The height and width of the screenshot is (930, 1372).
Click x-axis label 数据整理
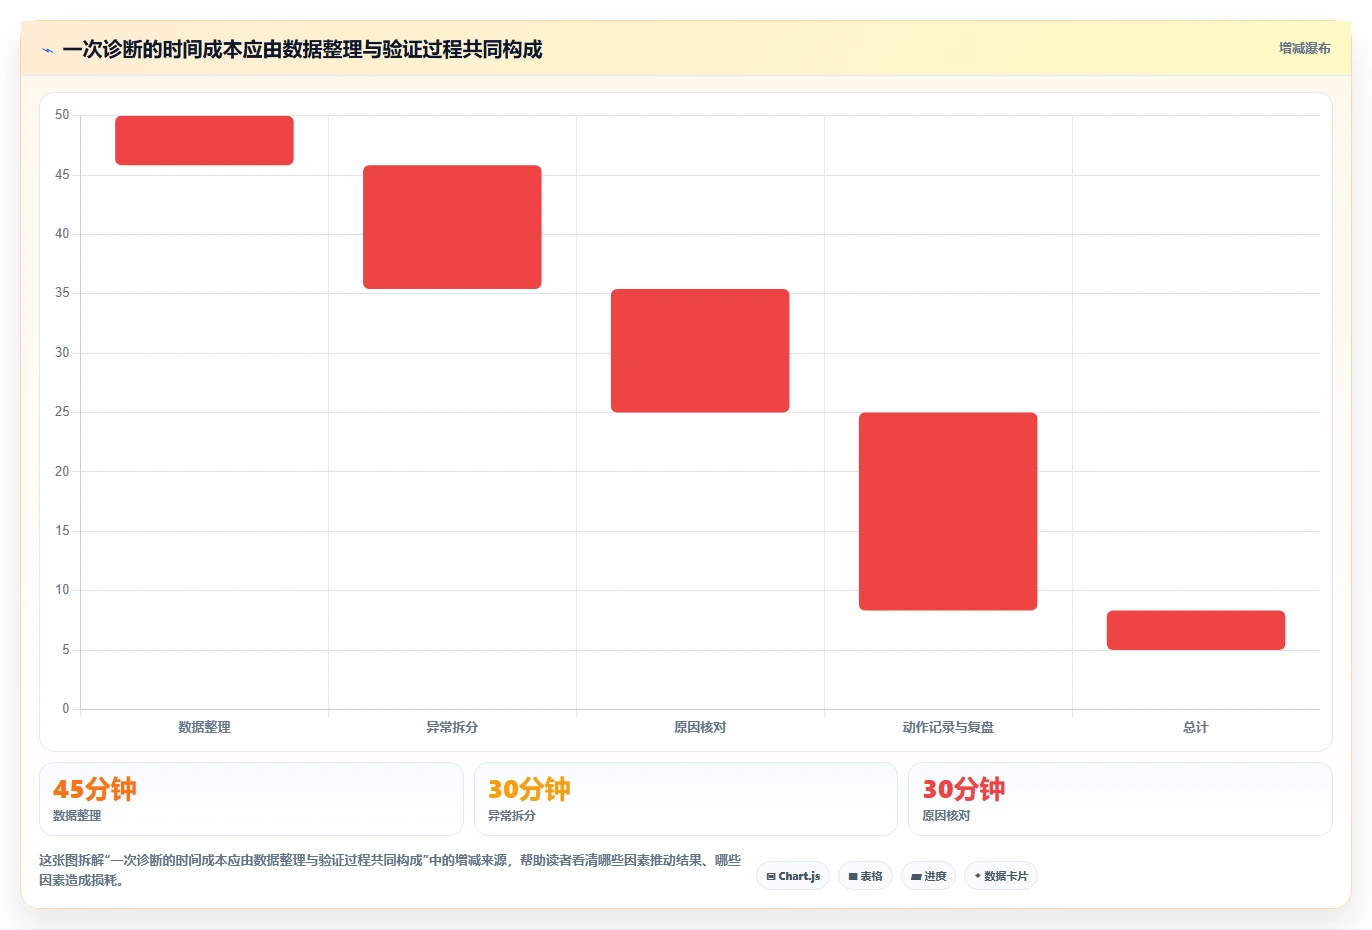point(204,727)
